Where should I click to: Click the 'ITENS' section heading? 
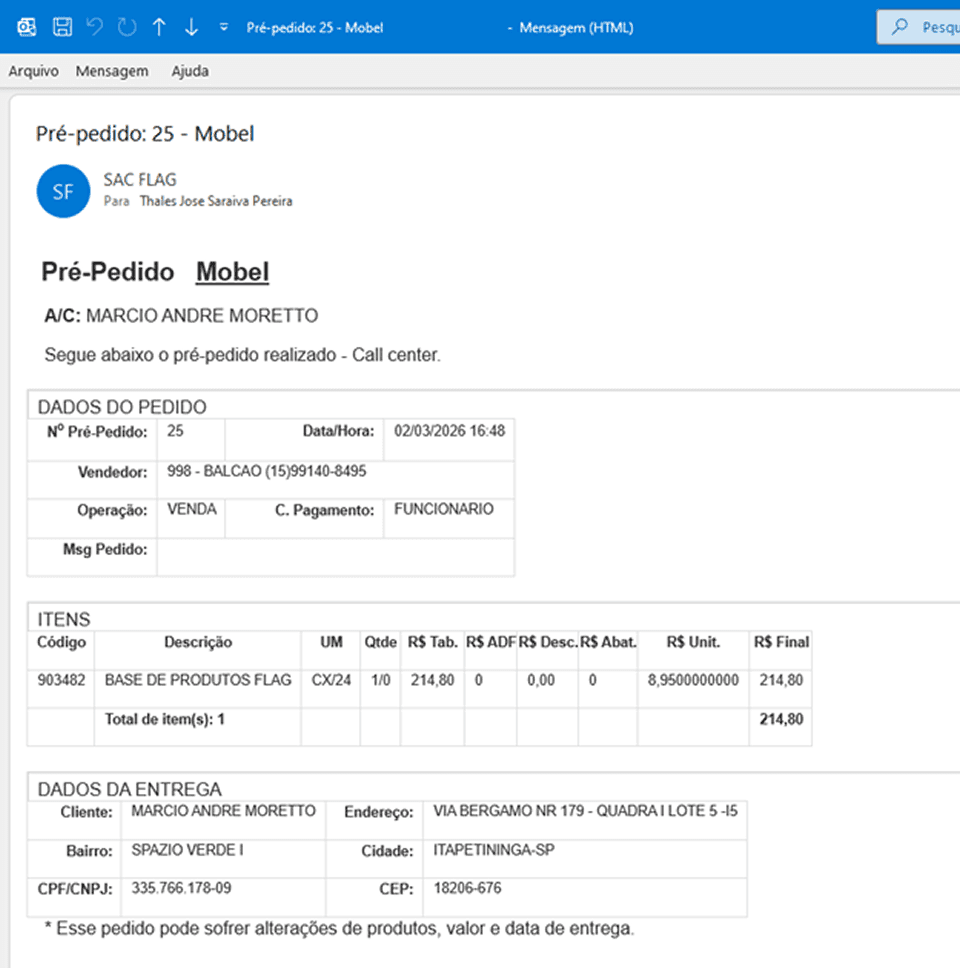point(64,619)
